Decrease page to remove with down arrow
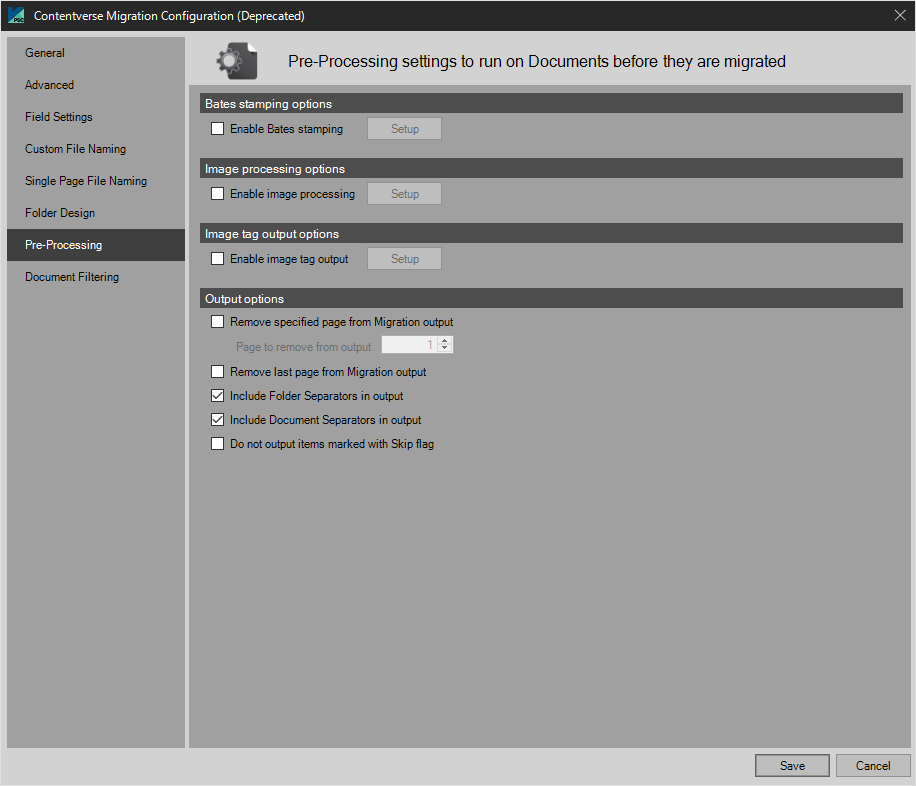 [x=445, y=349]
